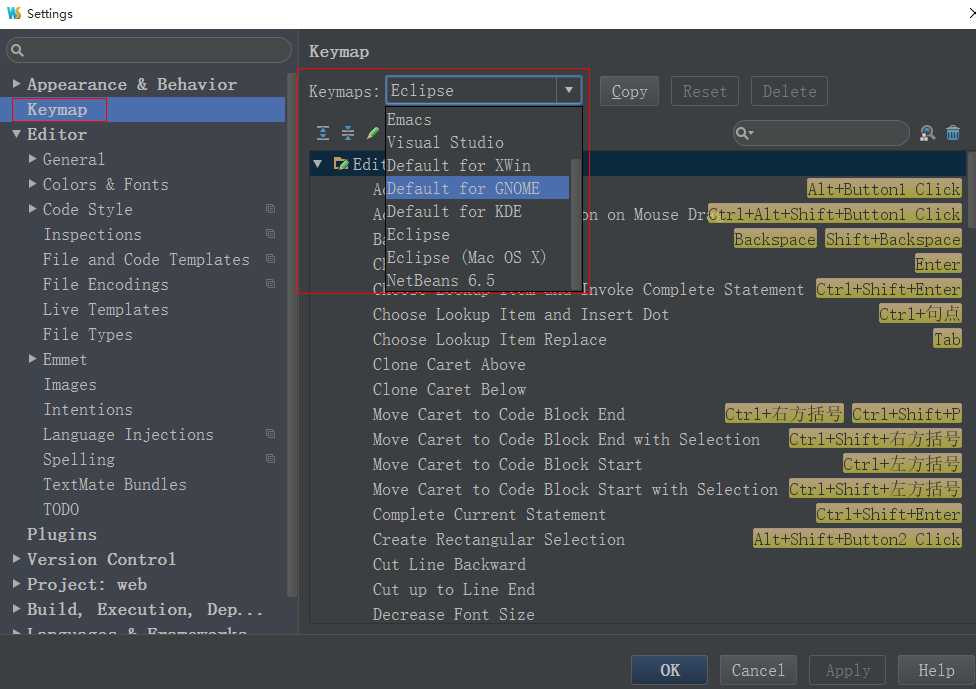Open TextMate Bundles settings

[115, 484]
